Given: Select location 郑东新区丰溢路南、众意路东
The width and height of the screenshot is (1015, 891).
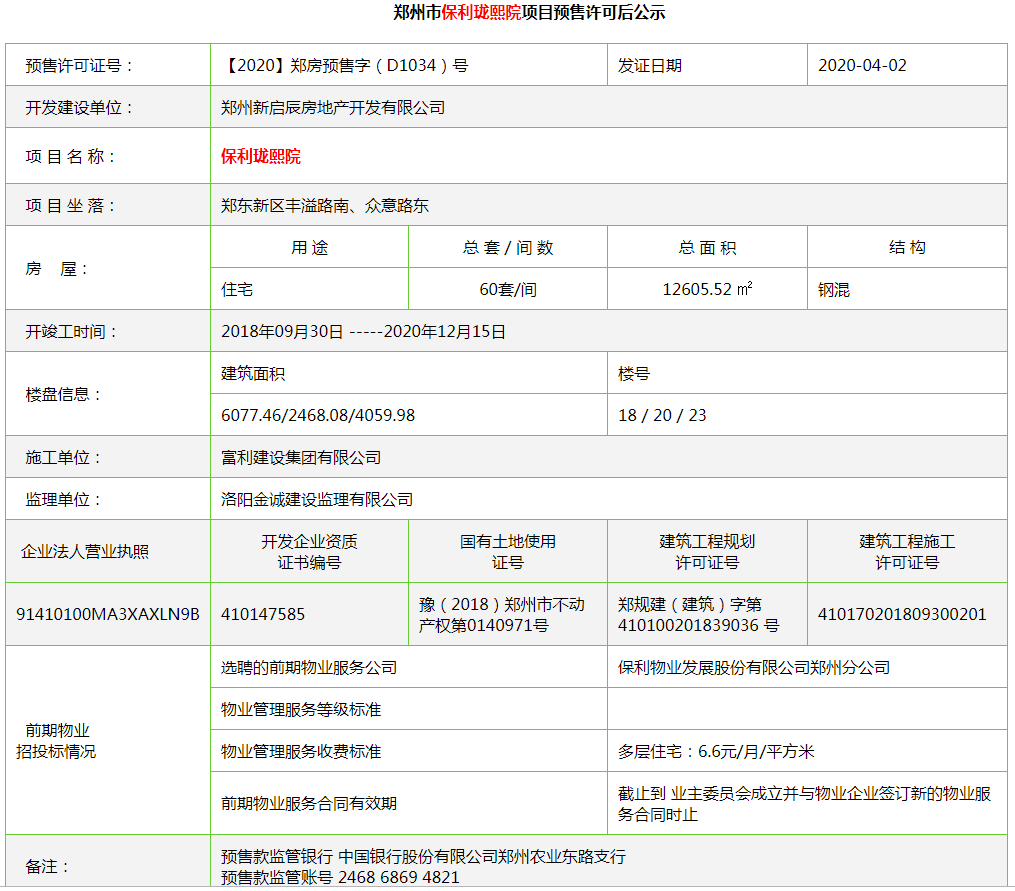Looking at the screenshot, I should pos(324,205).
